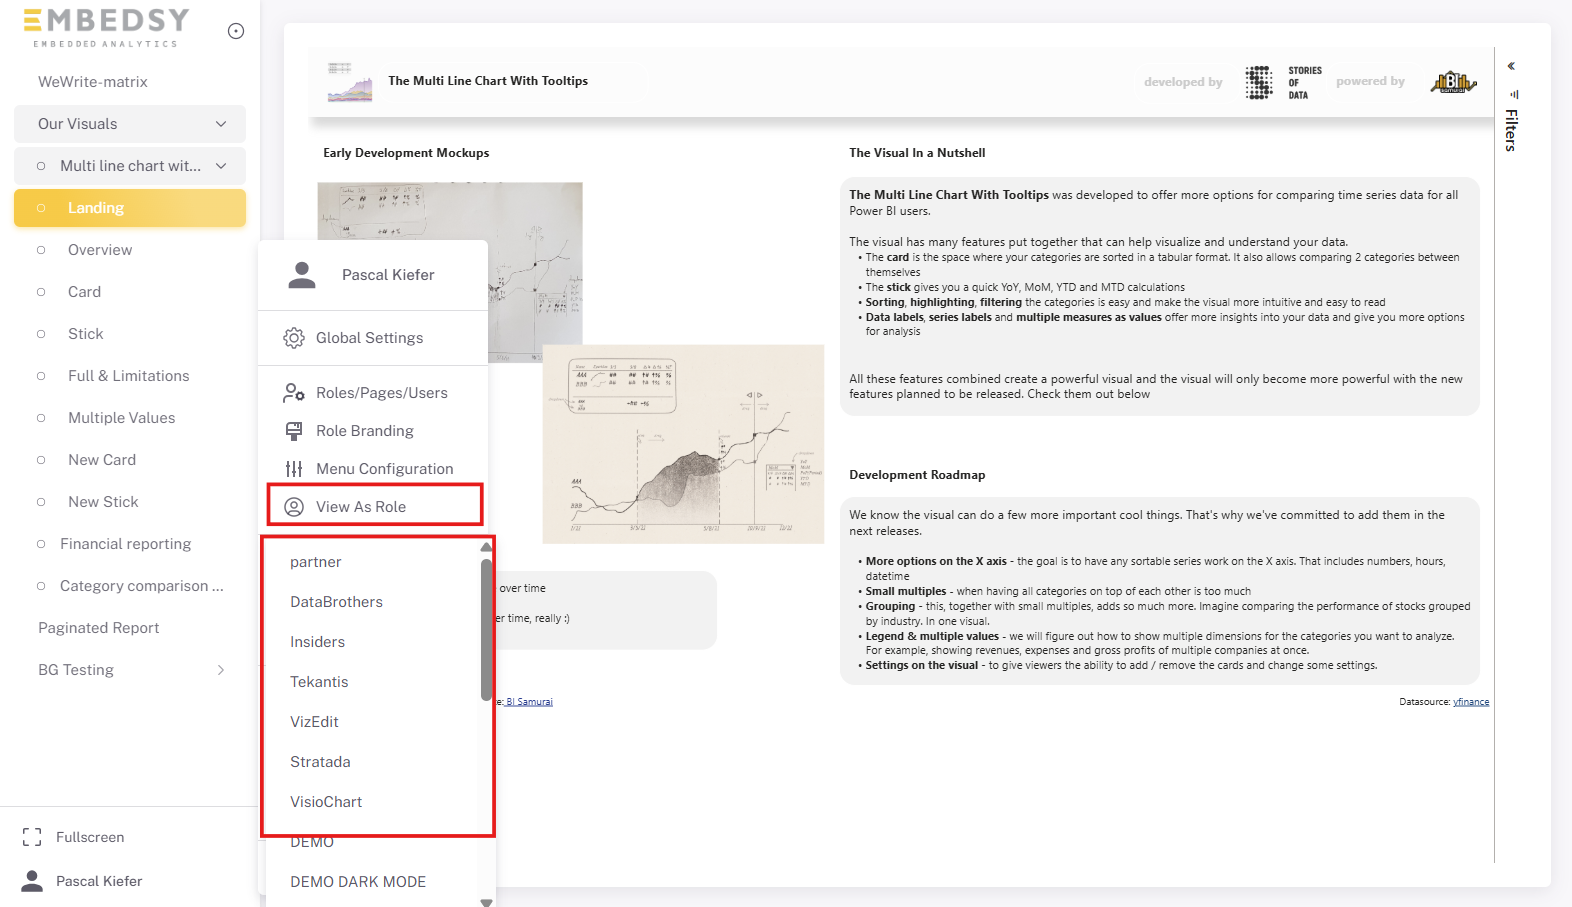
Task: Select the VisioChart role entry
Action: 326,802
